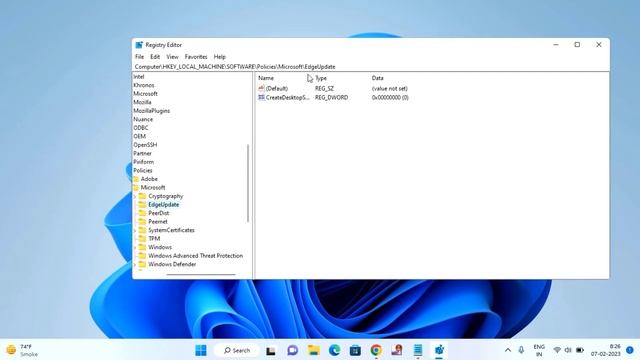Viewport: 640px width, 360px height.
Task: Open File Explorer from the taskbar
Action: [313, 350]
